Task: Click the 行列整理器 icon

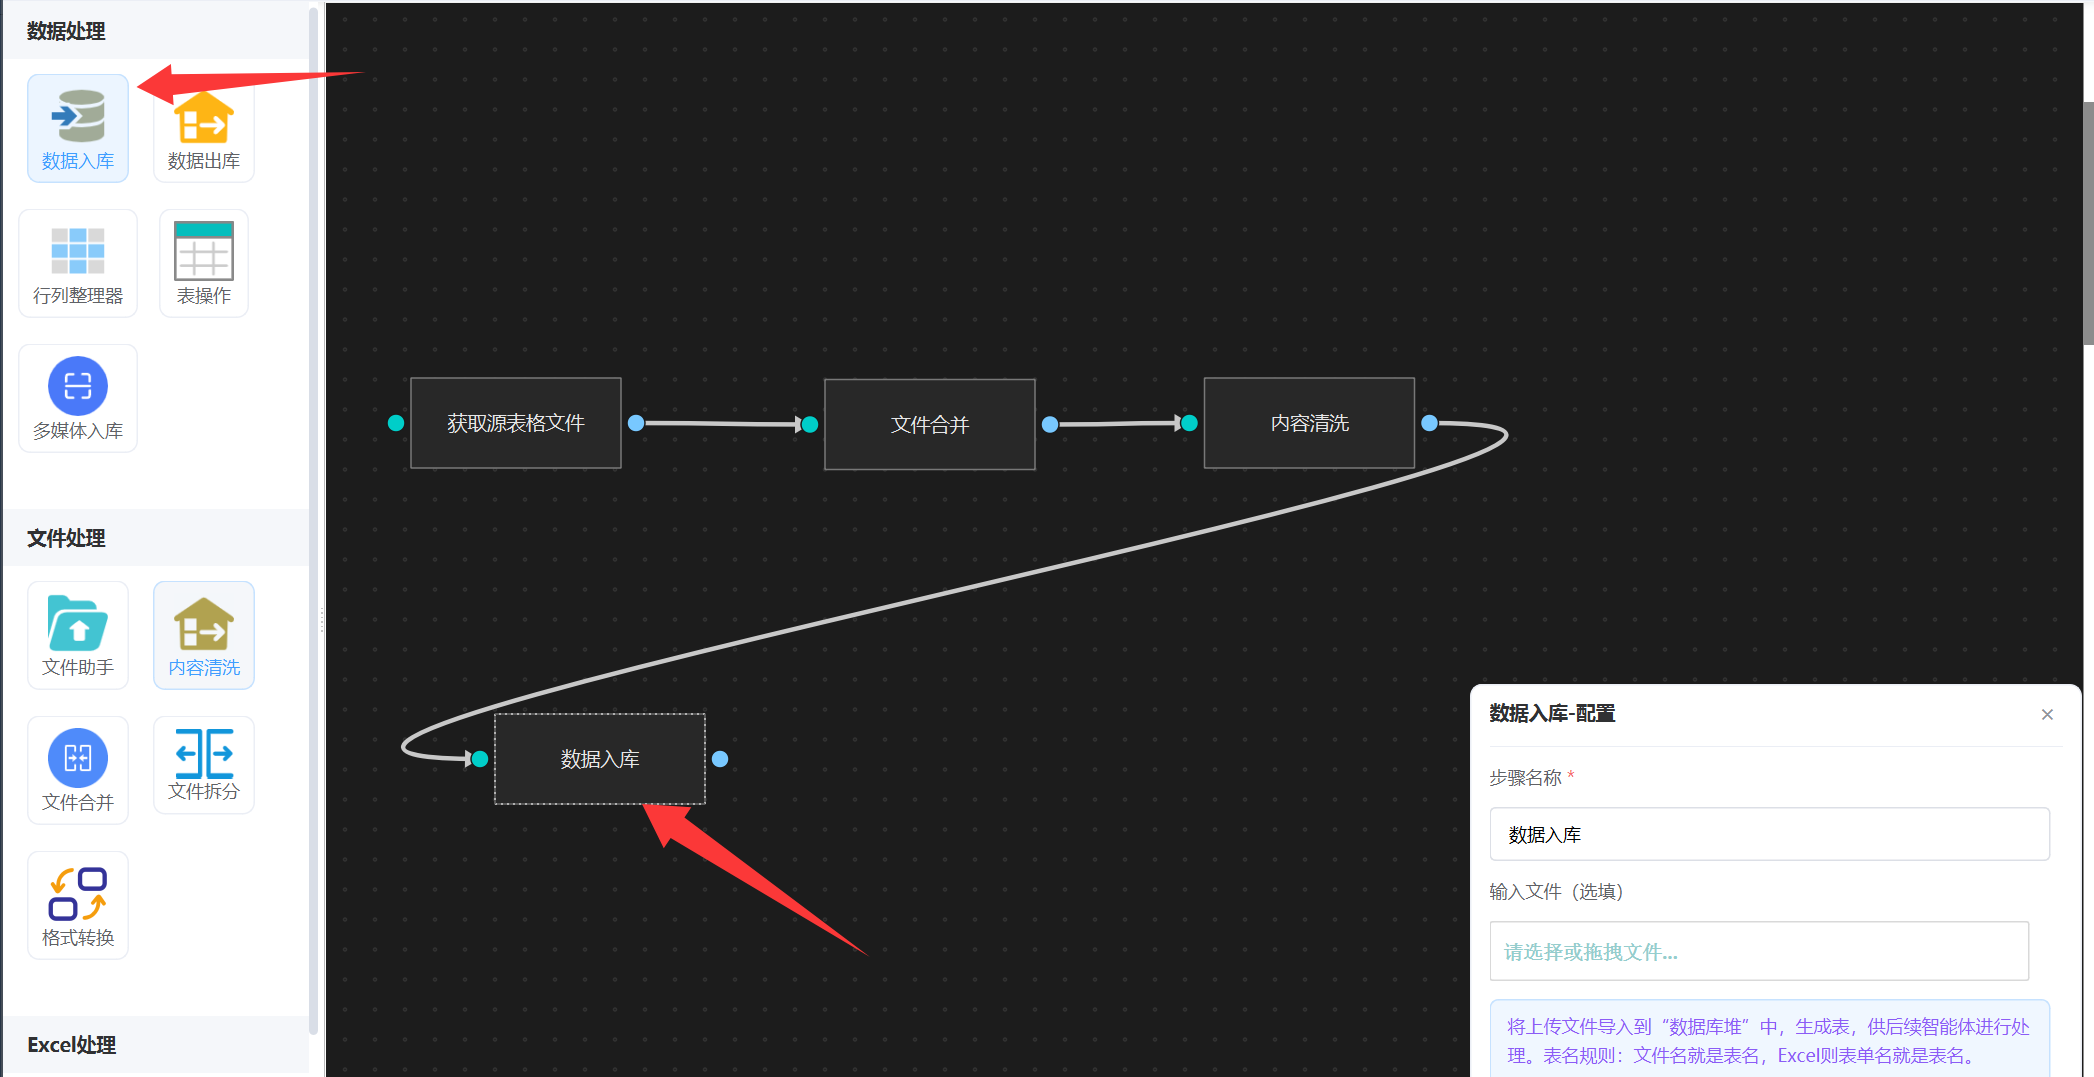Action: (x=78, y=264)
